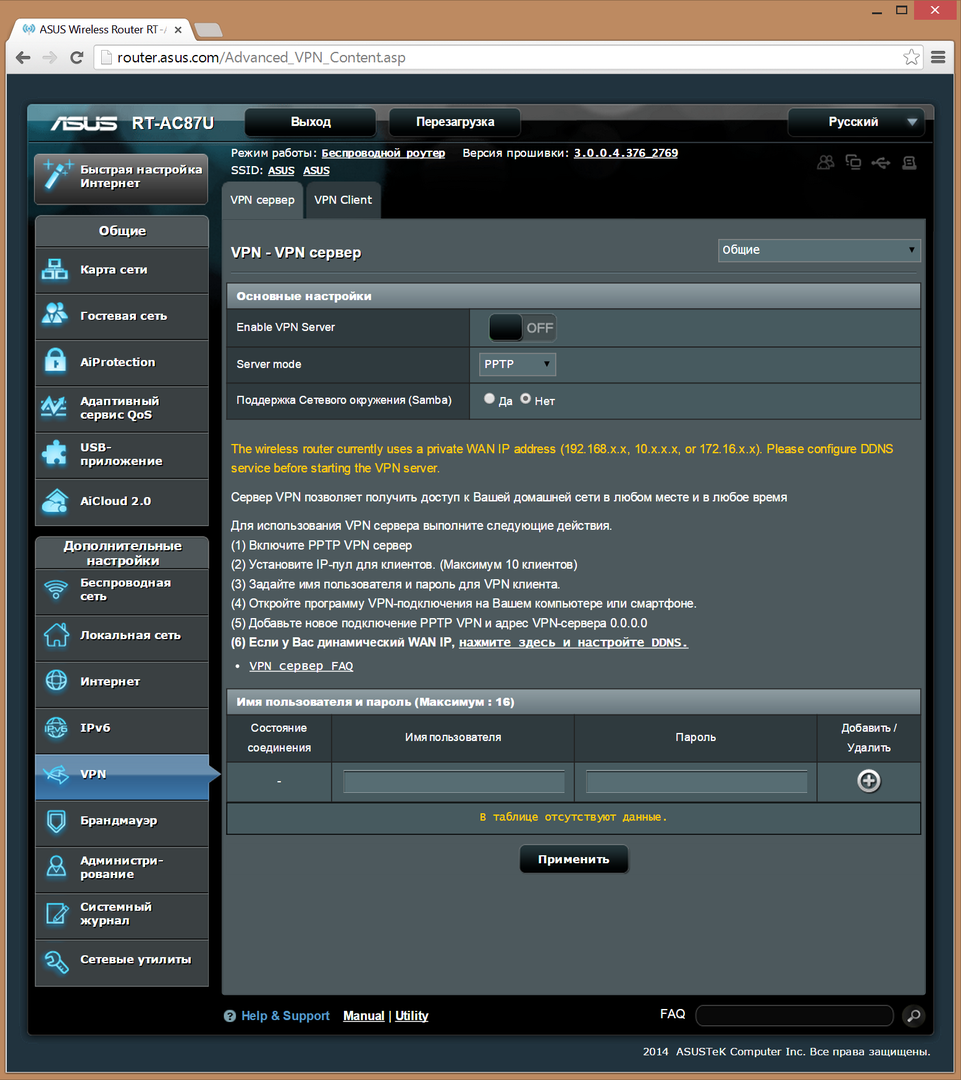Bookmark page with the star icon
The height and width of the screenshot is (1080, 961).
coord(910,57)
